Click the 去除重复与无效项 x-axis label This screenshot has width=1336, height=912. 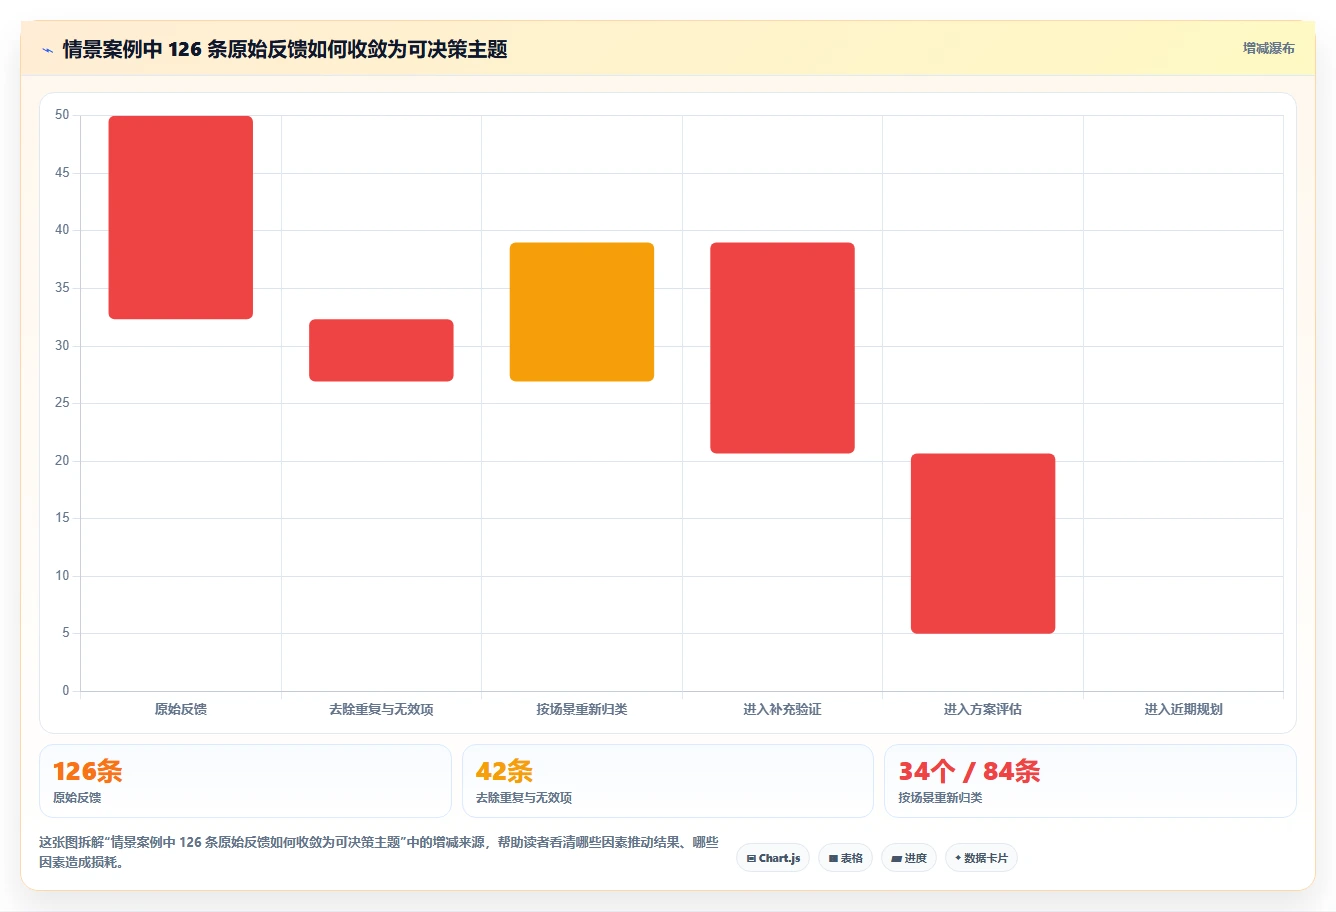381,709
